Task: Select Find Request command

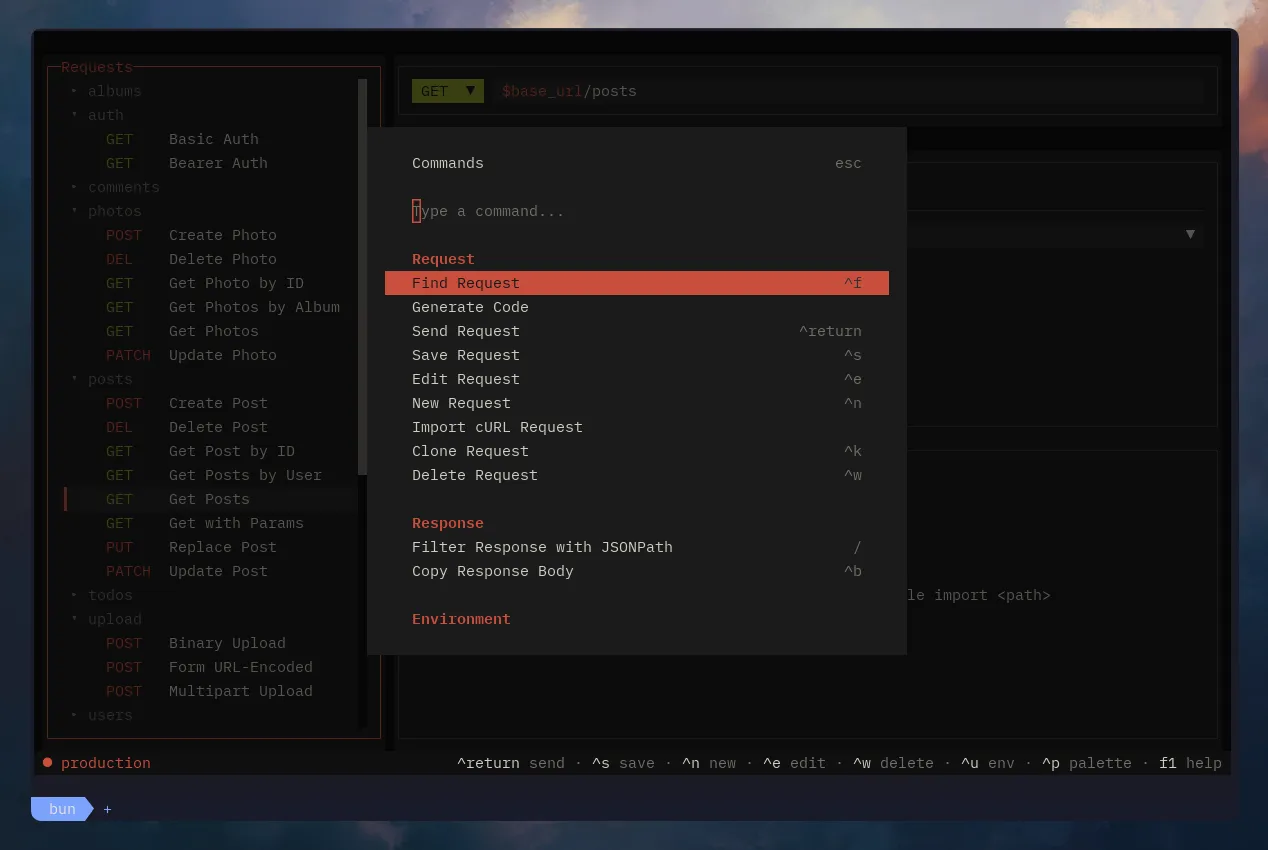Action: coord(637,283)
